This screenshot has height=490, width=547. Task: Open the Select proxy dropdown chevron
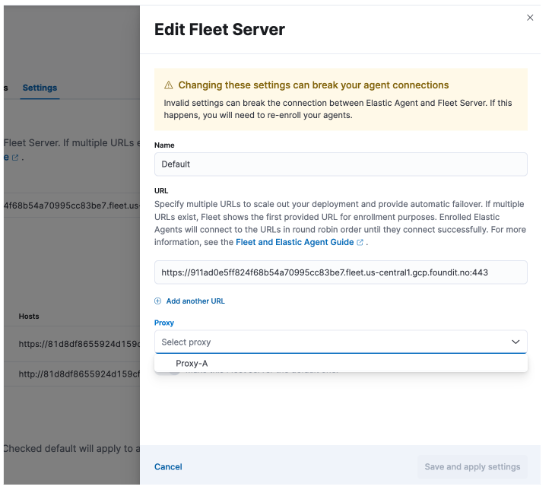(x=515, y=342)
